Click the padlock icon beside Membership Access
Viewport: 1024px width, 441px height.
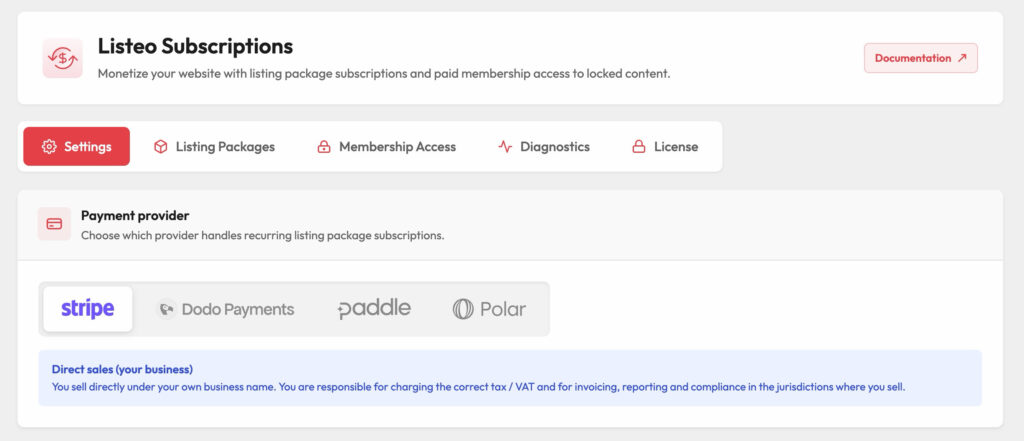tap(324, 146)
